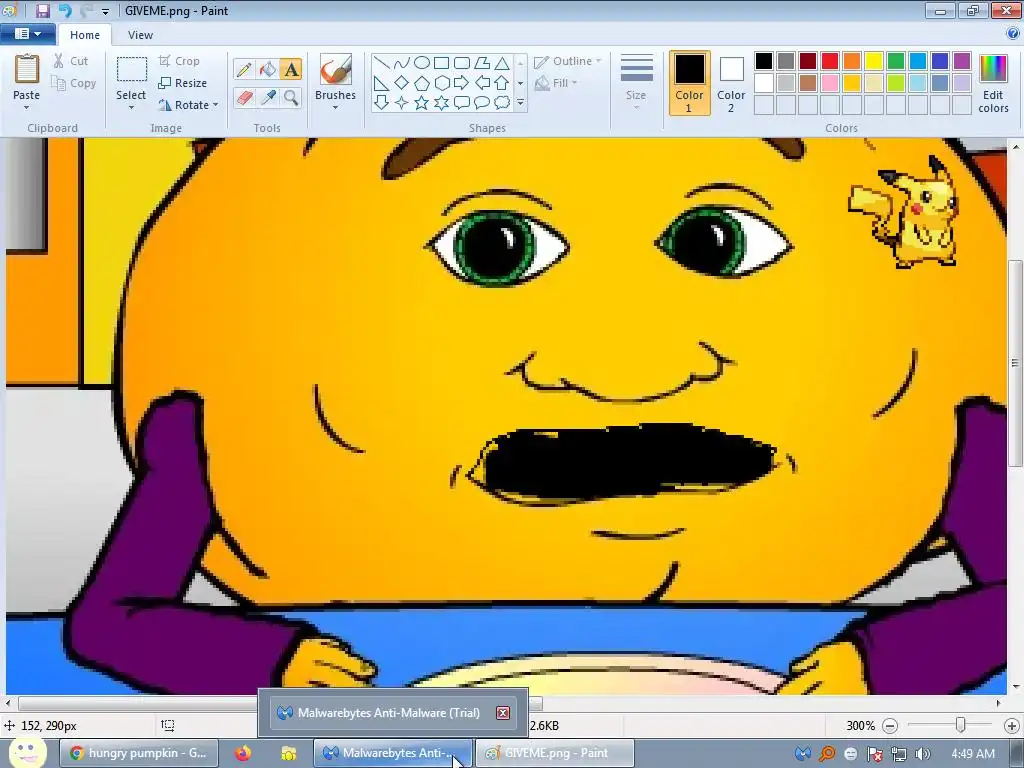Switch to the Home ribbon tab
This screenshot has height=768, width=1024.
(x=85, y=35)
